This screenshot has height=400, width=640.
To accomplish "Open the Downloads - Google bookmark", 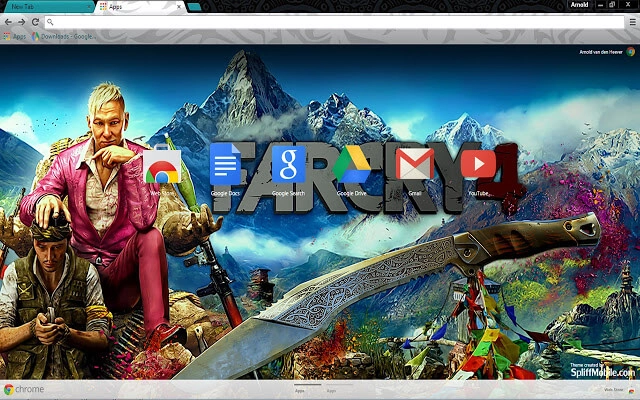I will click(64, 36).
